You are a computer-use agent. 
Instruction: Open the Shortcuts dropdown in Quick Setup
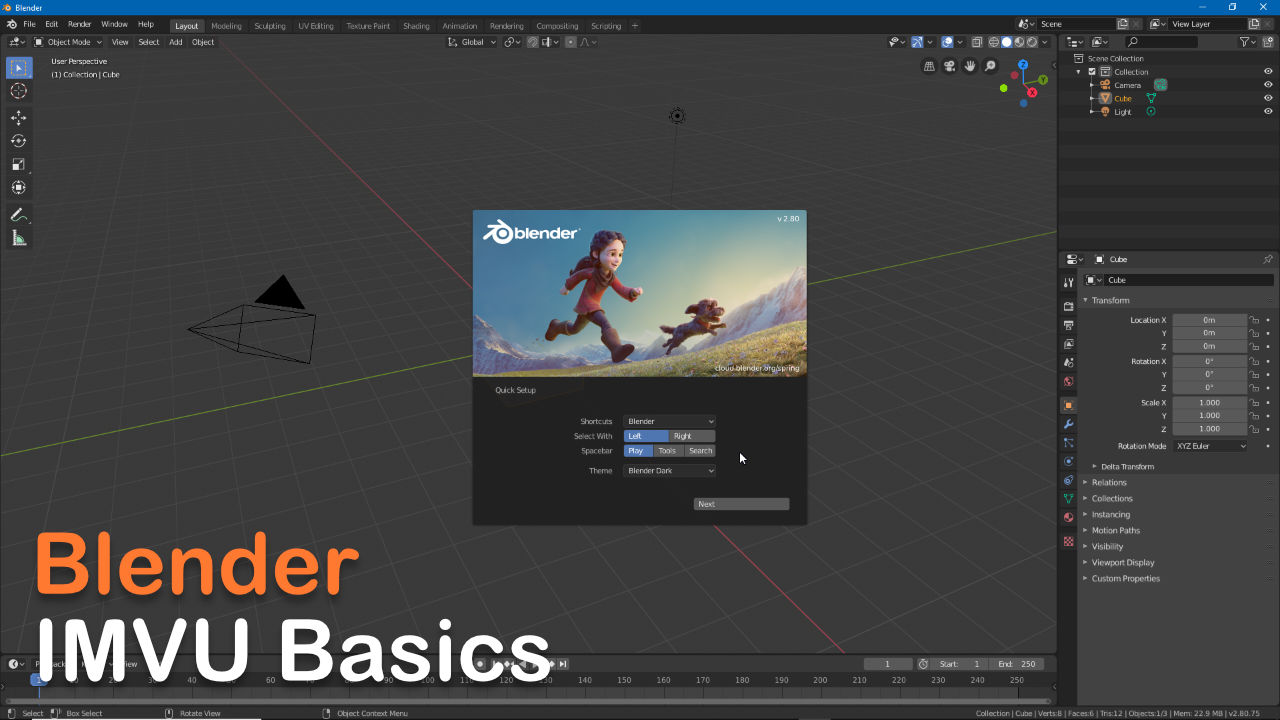pyautogui.click(x=669, y=422)
